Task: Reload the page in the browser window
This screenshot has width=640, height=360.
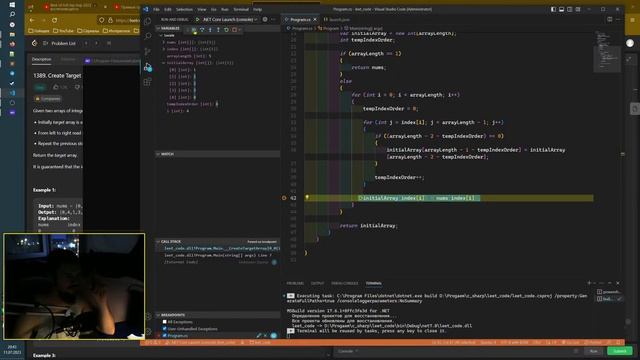Action: coord(54,20)
